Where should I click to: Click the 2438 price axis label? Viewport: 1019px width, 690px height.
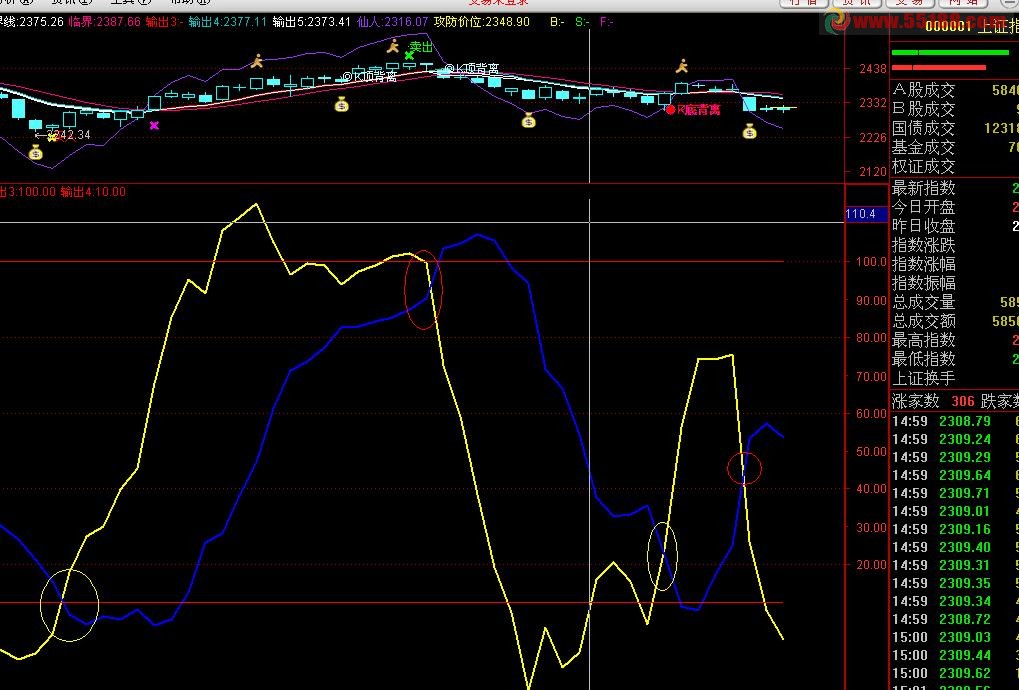pos(873,69)
